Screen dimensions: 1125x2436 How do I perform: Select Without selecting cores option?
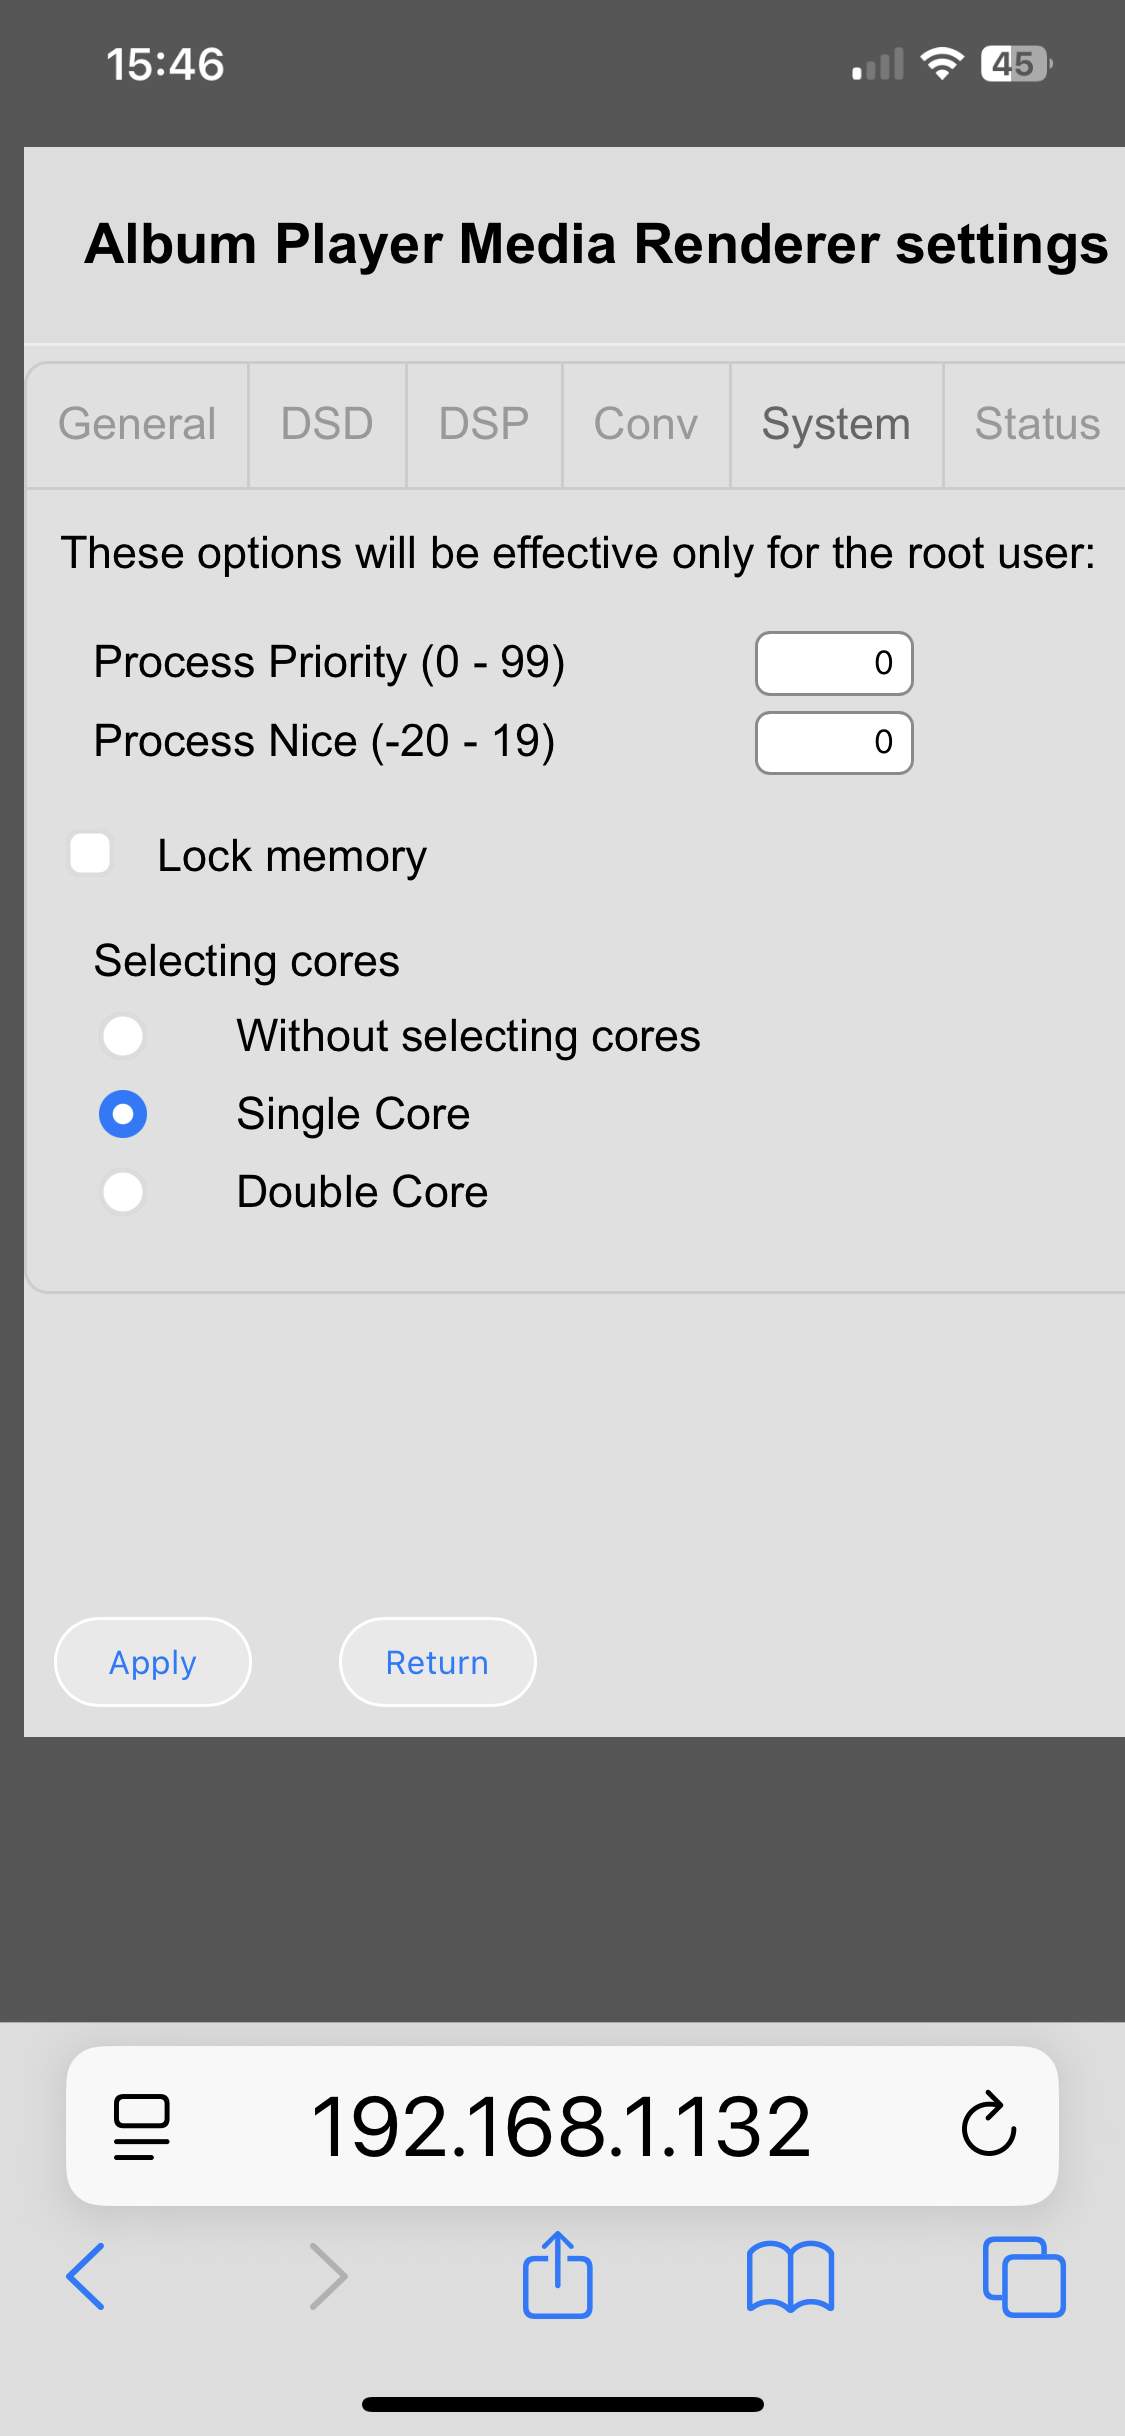point(123,1035)
